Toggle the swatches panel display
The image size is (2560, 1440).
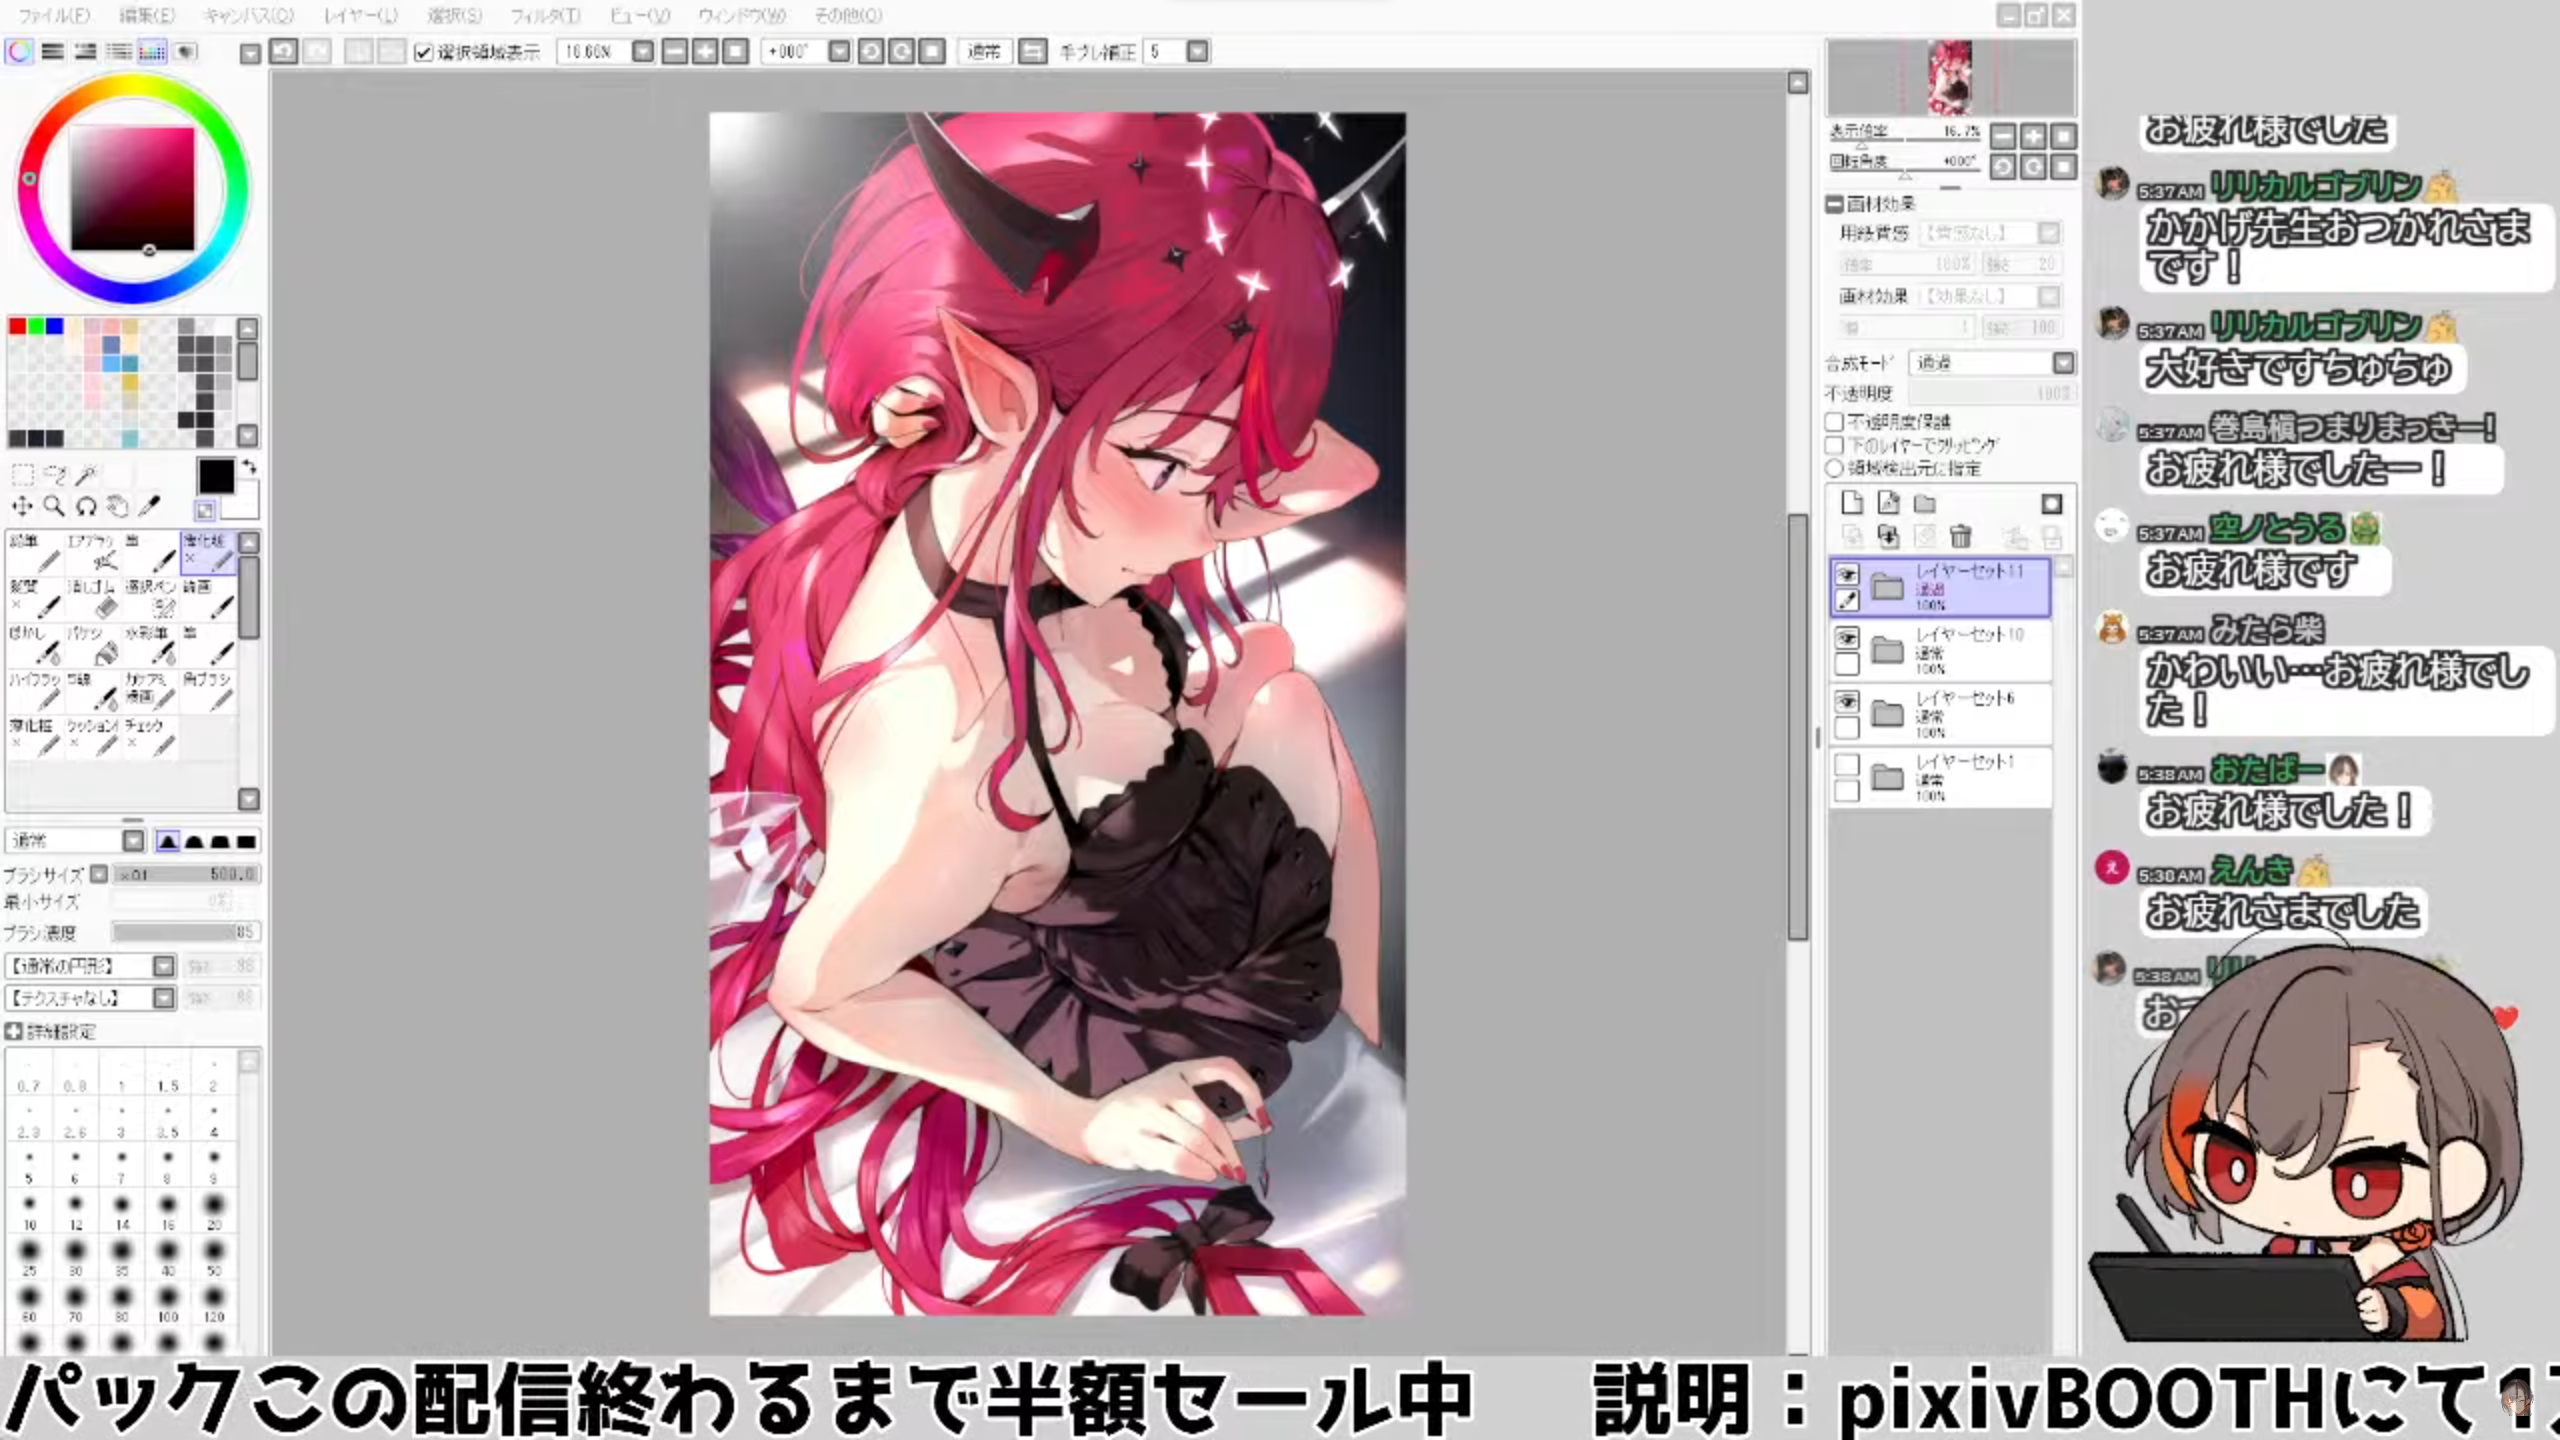click(152, 51)
